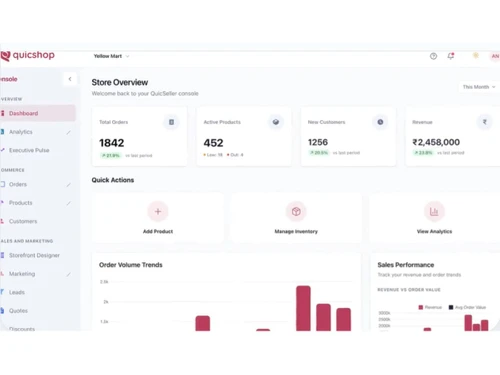
Task: Open Quotes in the sidebar
Action: click(x=18, y=311)
